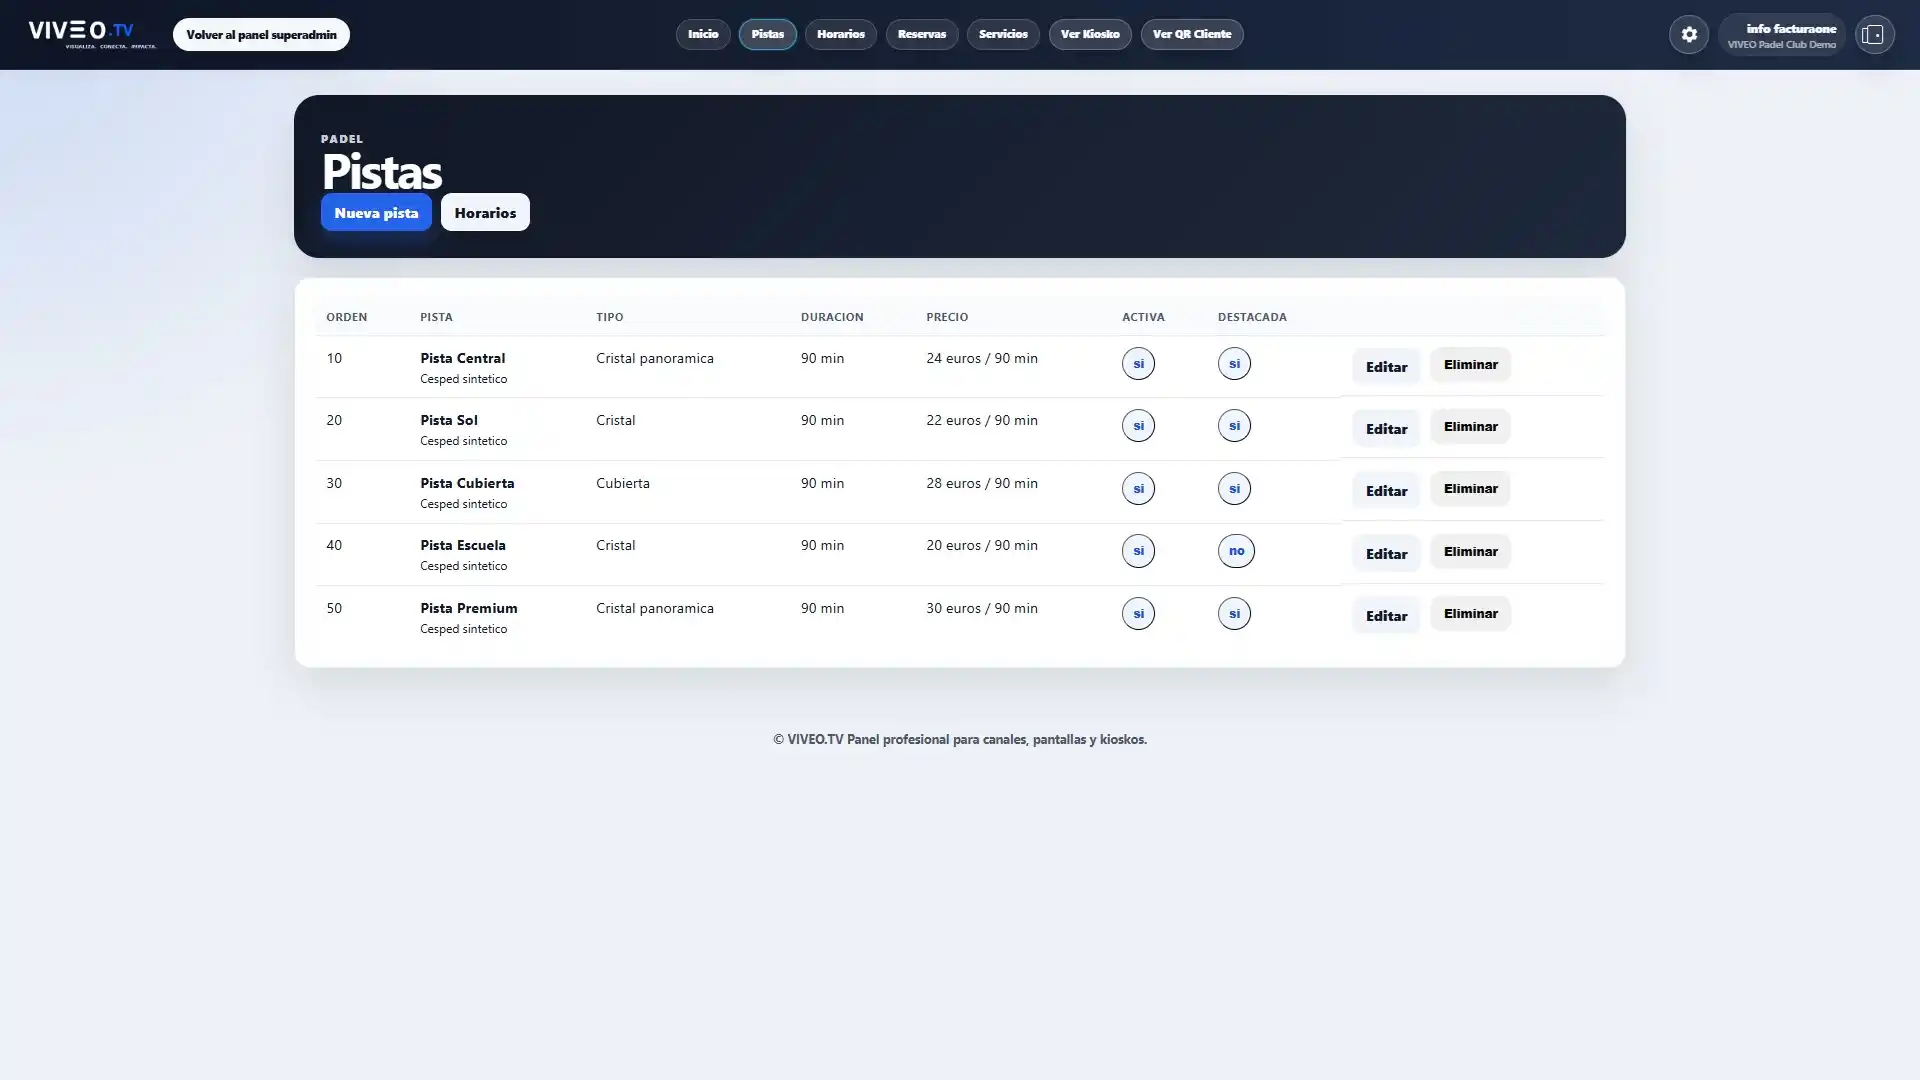Delete Pista Central

[1470, 364]
